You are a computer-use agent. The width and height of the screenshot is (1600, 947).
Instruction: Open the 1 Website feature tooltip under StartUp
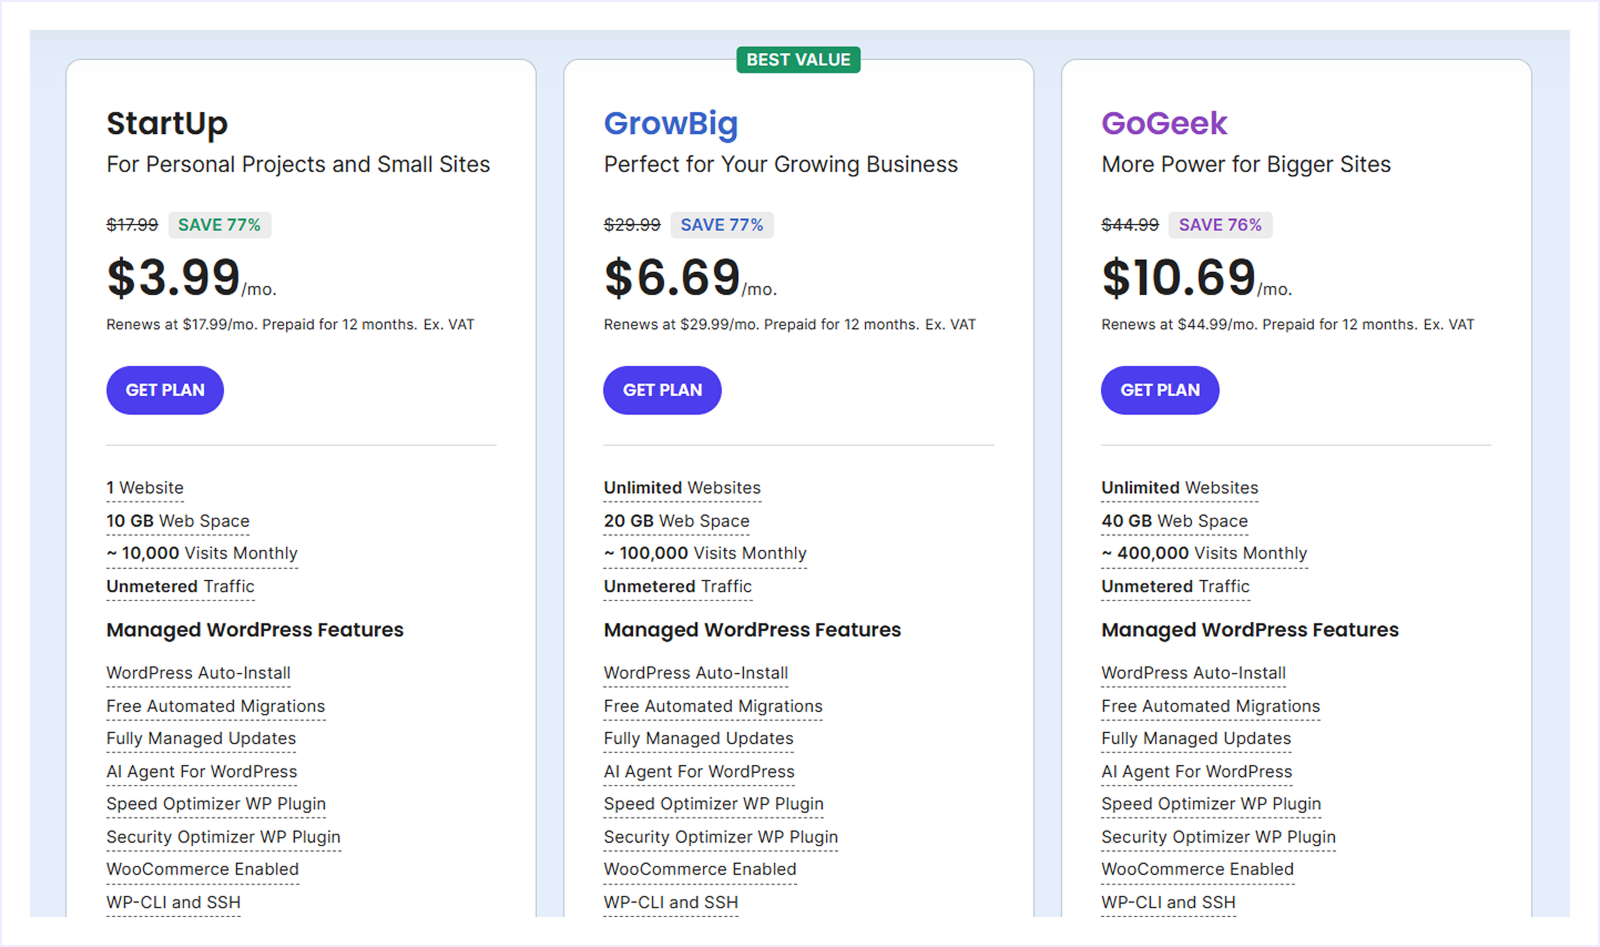(x=144, y=487)
